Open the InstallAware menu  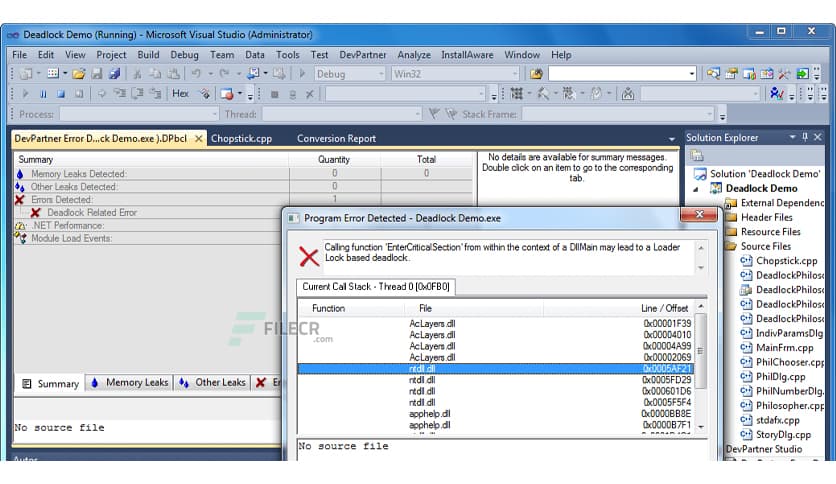467,54
